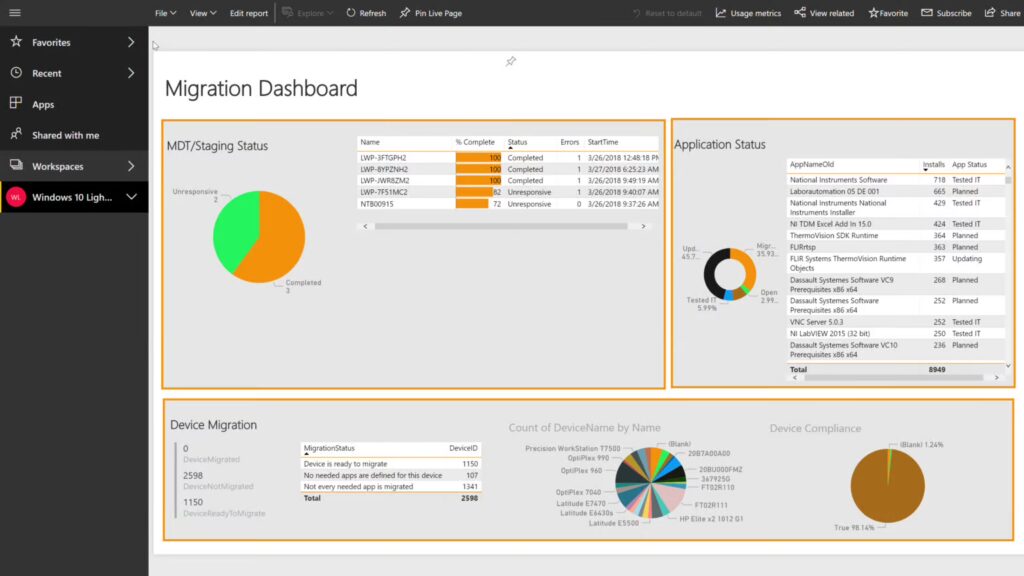Click the Usage metrics chart icon
Image resolution: width=1024 pixels, height=576 pixels.
[720, 12]
